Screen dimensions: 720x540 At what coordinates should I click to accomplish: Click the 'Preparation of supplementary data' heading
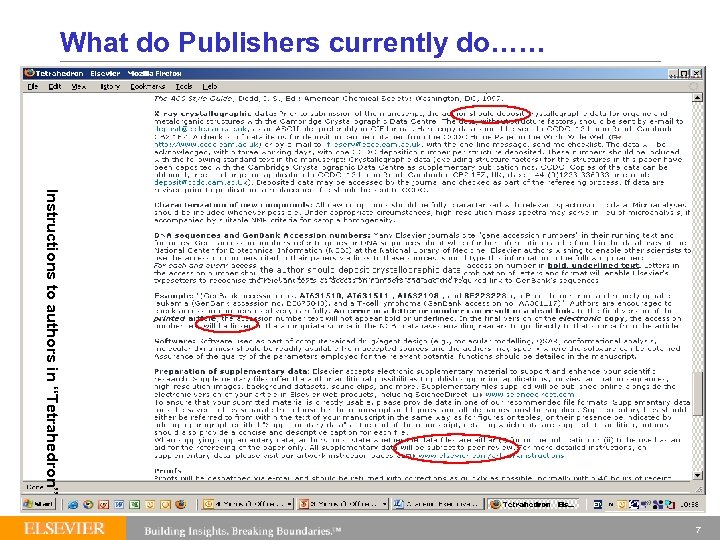[x=232, y=371]
